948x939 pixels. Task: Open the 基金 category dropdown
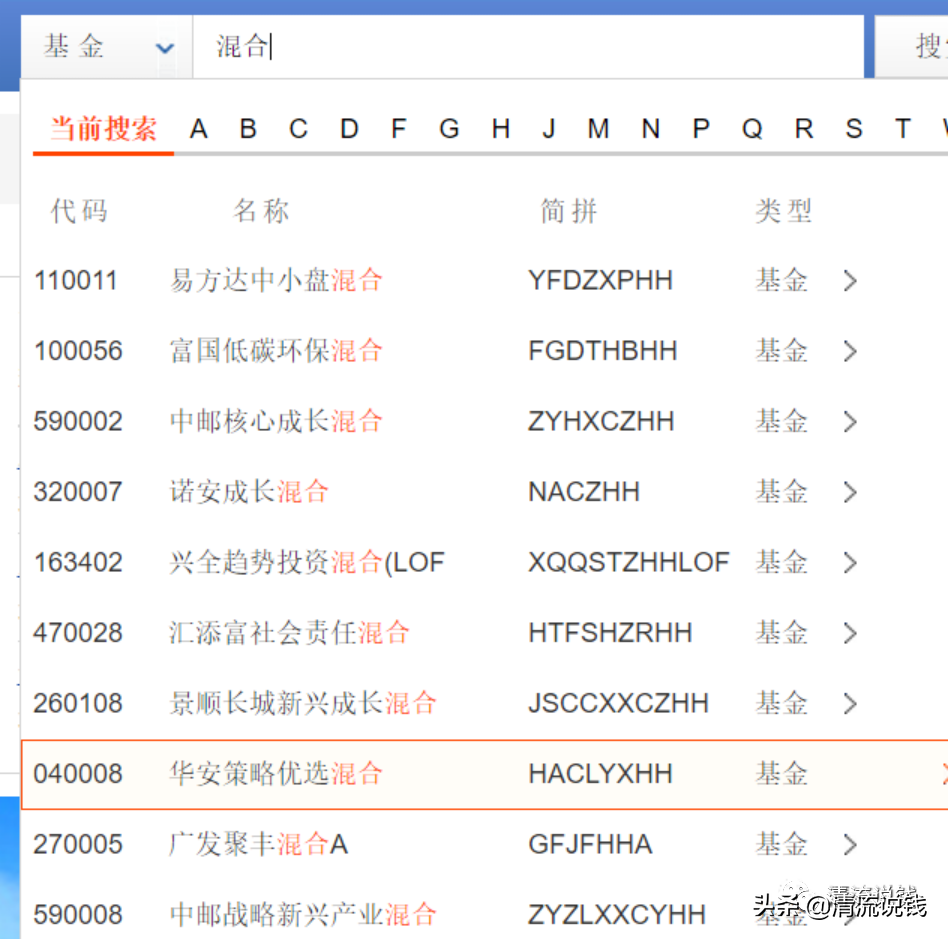point(107,47)
